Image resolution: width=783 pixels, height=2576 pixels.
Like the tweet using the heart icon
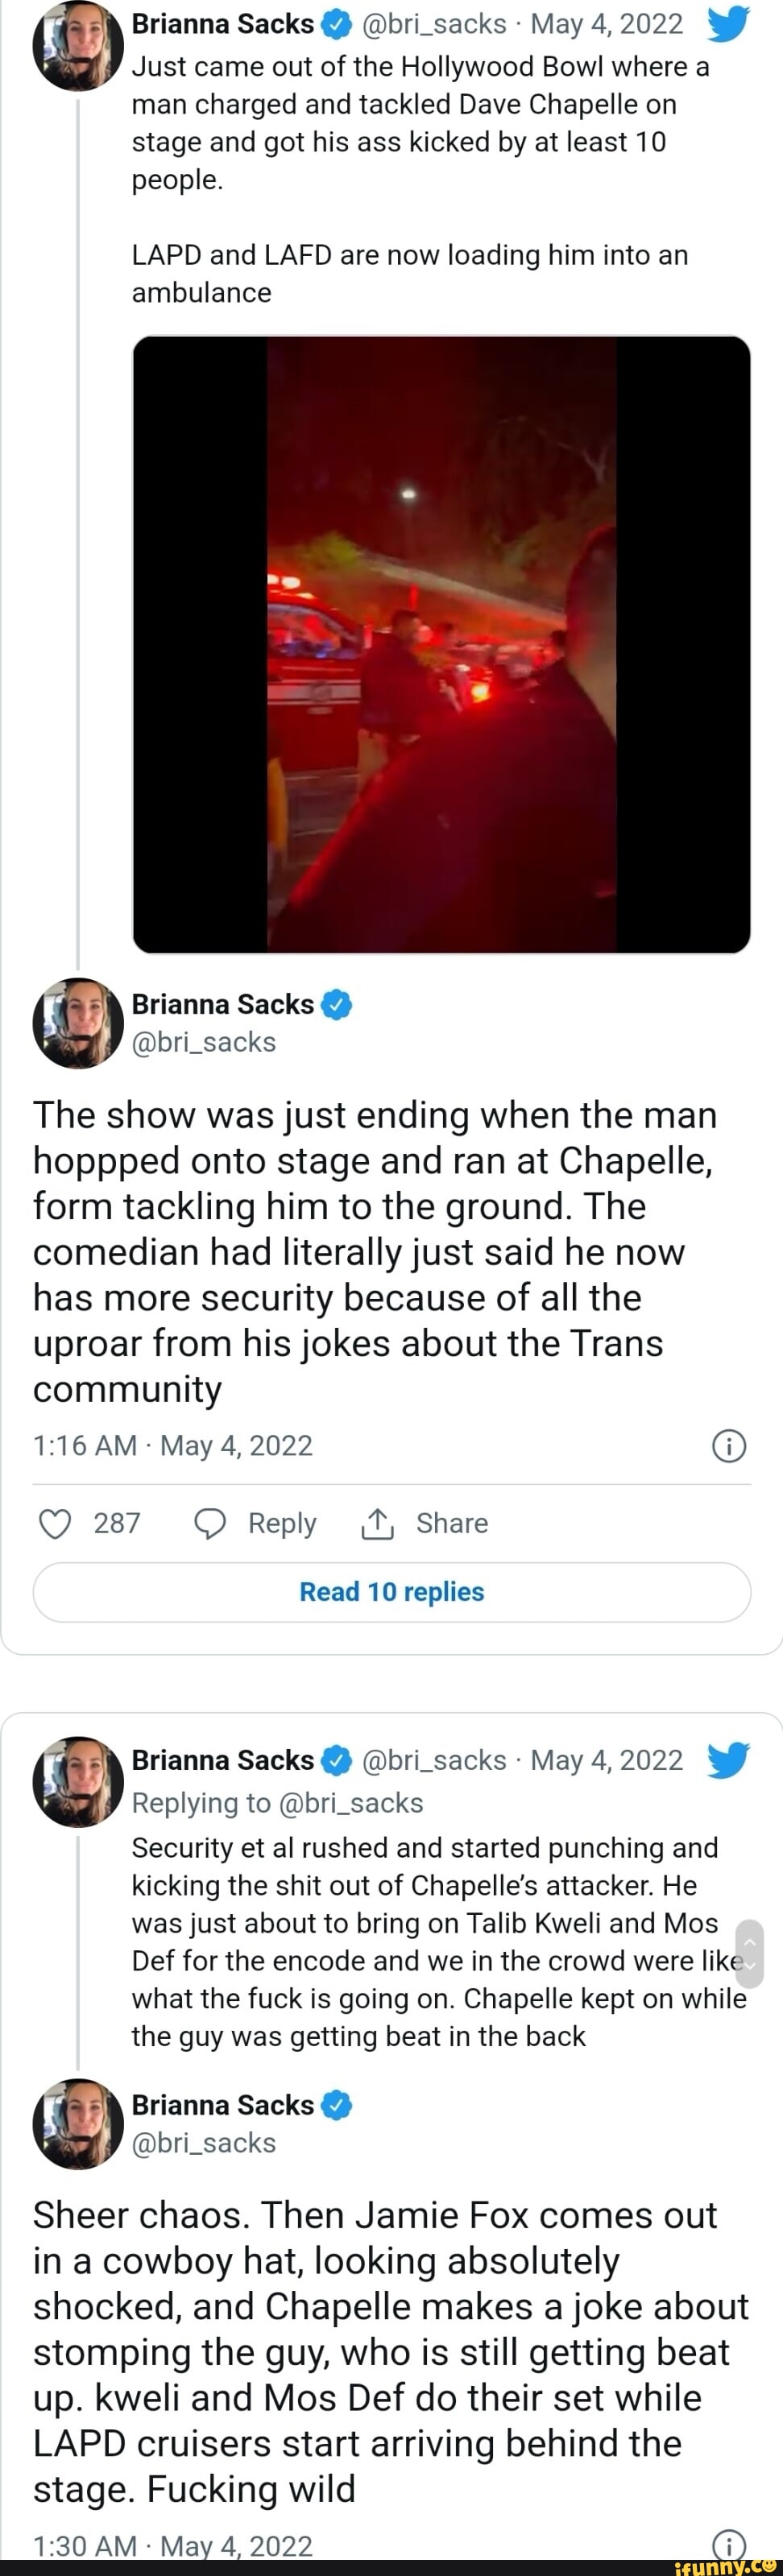click(55, 1523)
